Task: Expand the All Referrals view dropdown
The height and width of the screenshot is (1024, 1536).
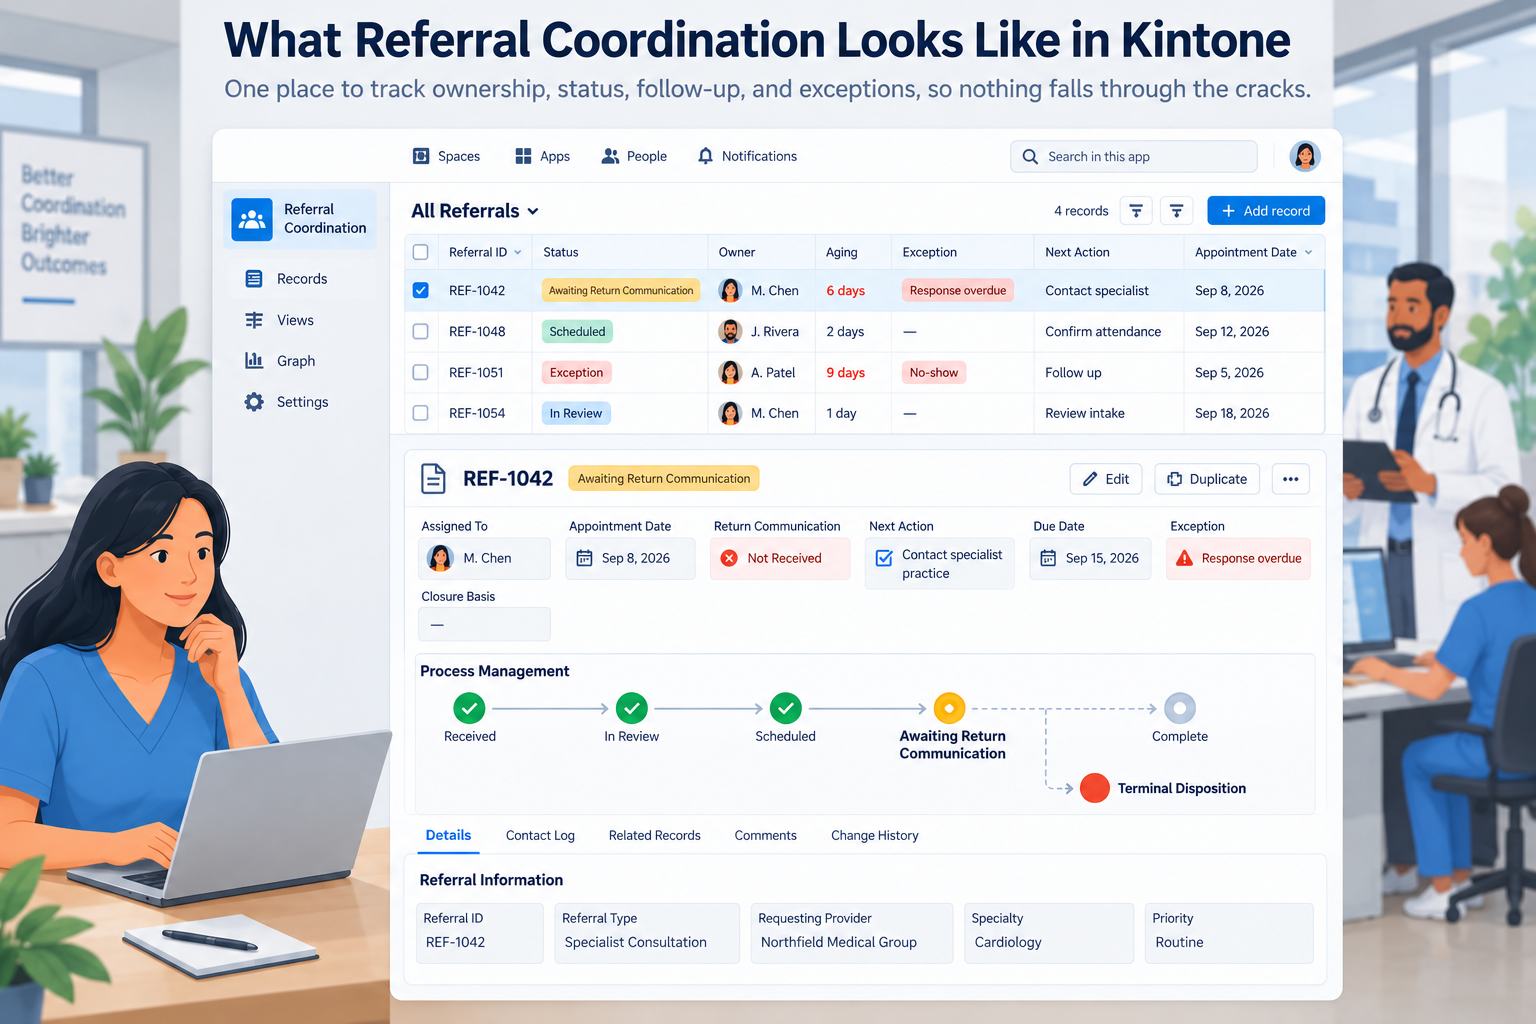Action: coord(533,211)
